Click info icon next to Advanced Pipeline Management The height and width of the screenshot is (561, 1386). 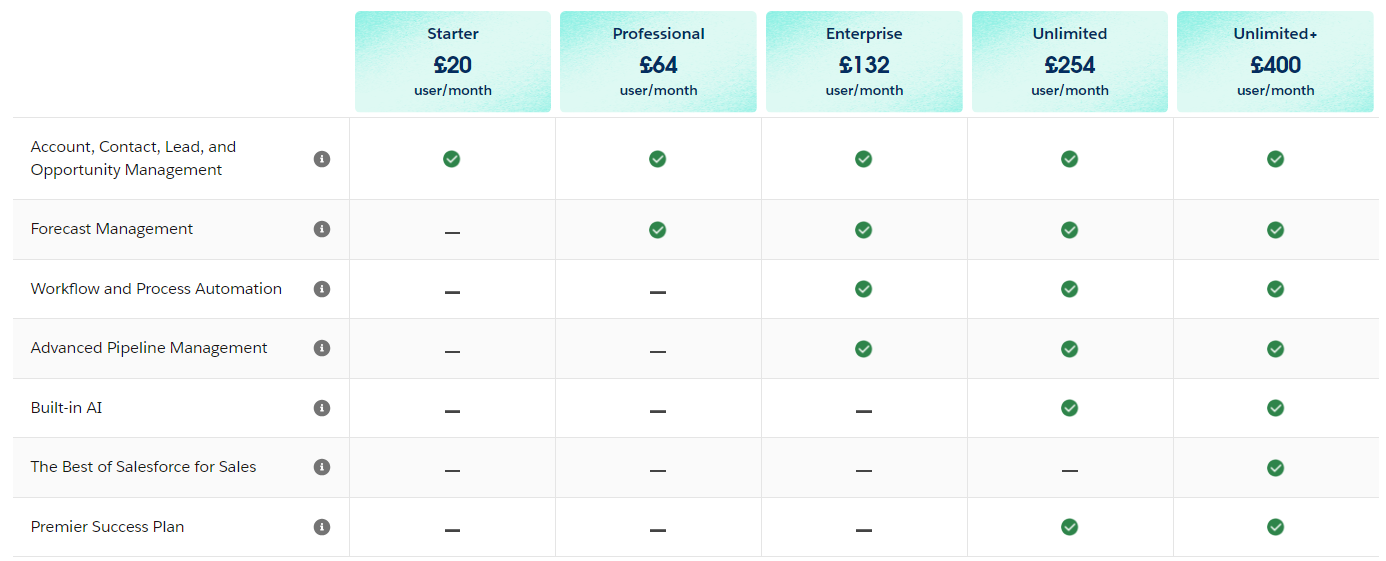(322, 348)
